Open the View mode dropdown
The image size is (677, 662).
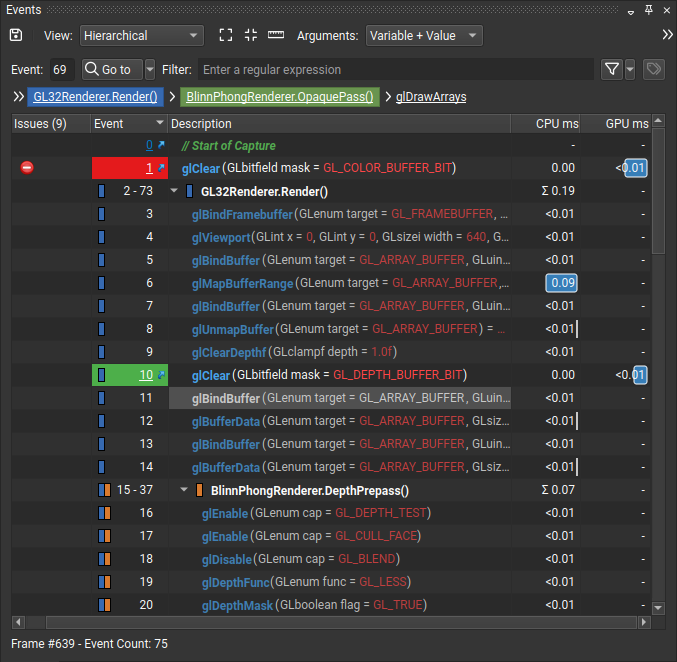click(141, 35)
